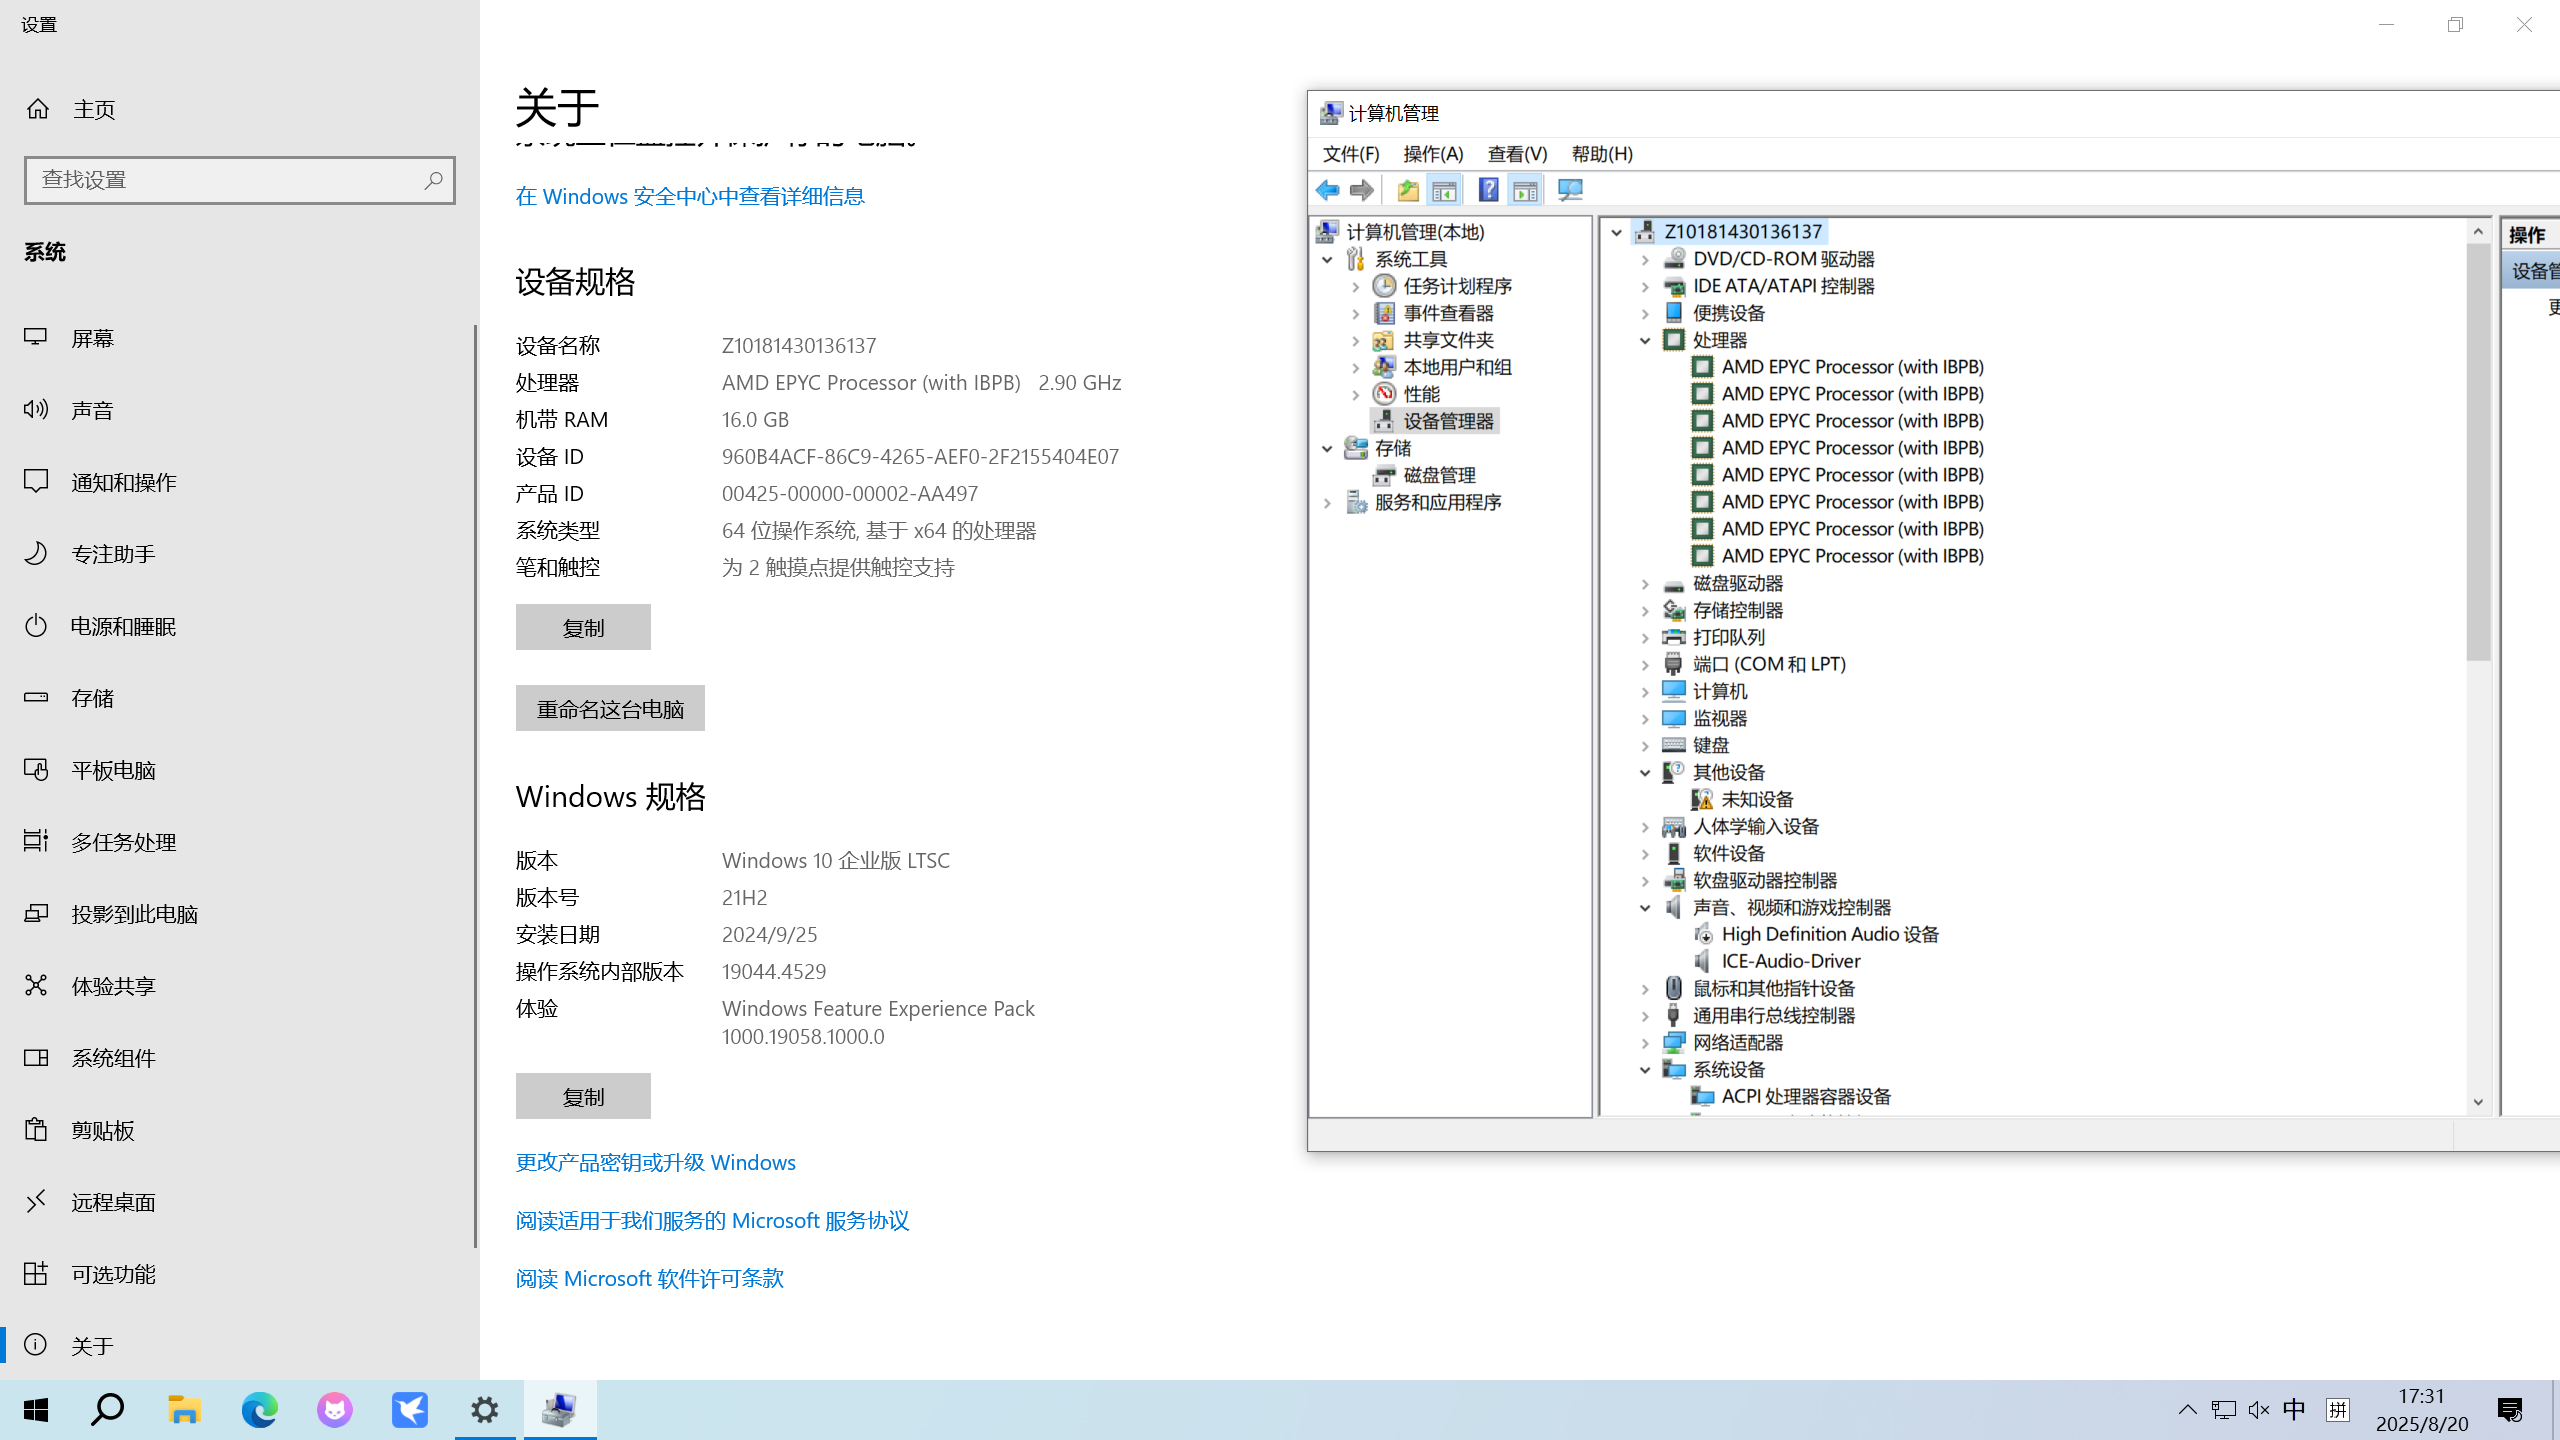Toggle Show/Hide Console Tree toolbar button
This screenshot has height=1440, width=2560.
tap(1444, 190)
